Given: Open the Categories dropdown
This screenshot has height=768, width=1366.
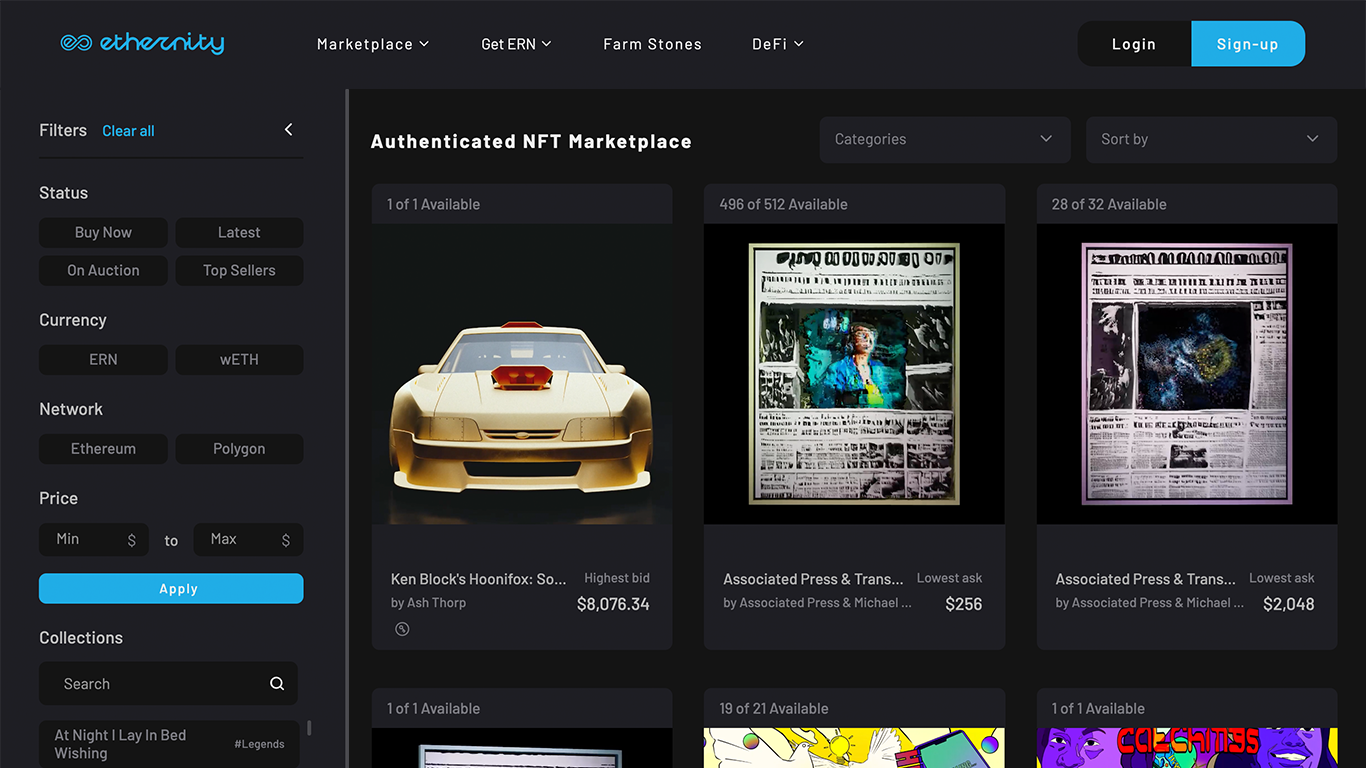Looking at the screenshot, I should point(945,140).
